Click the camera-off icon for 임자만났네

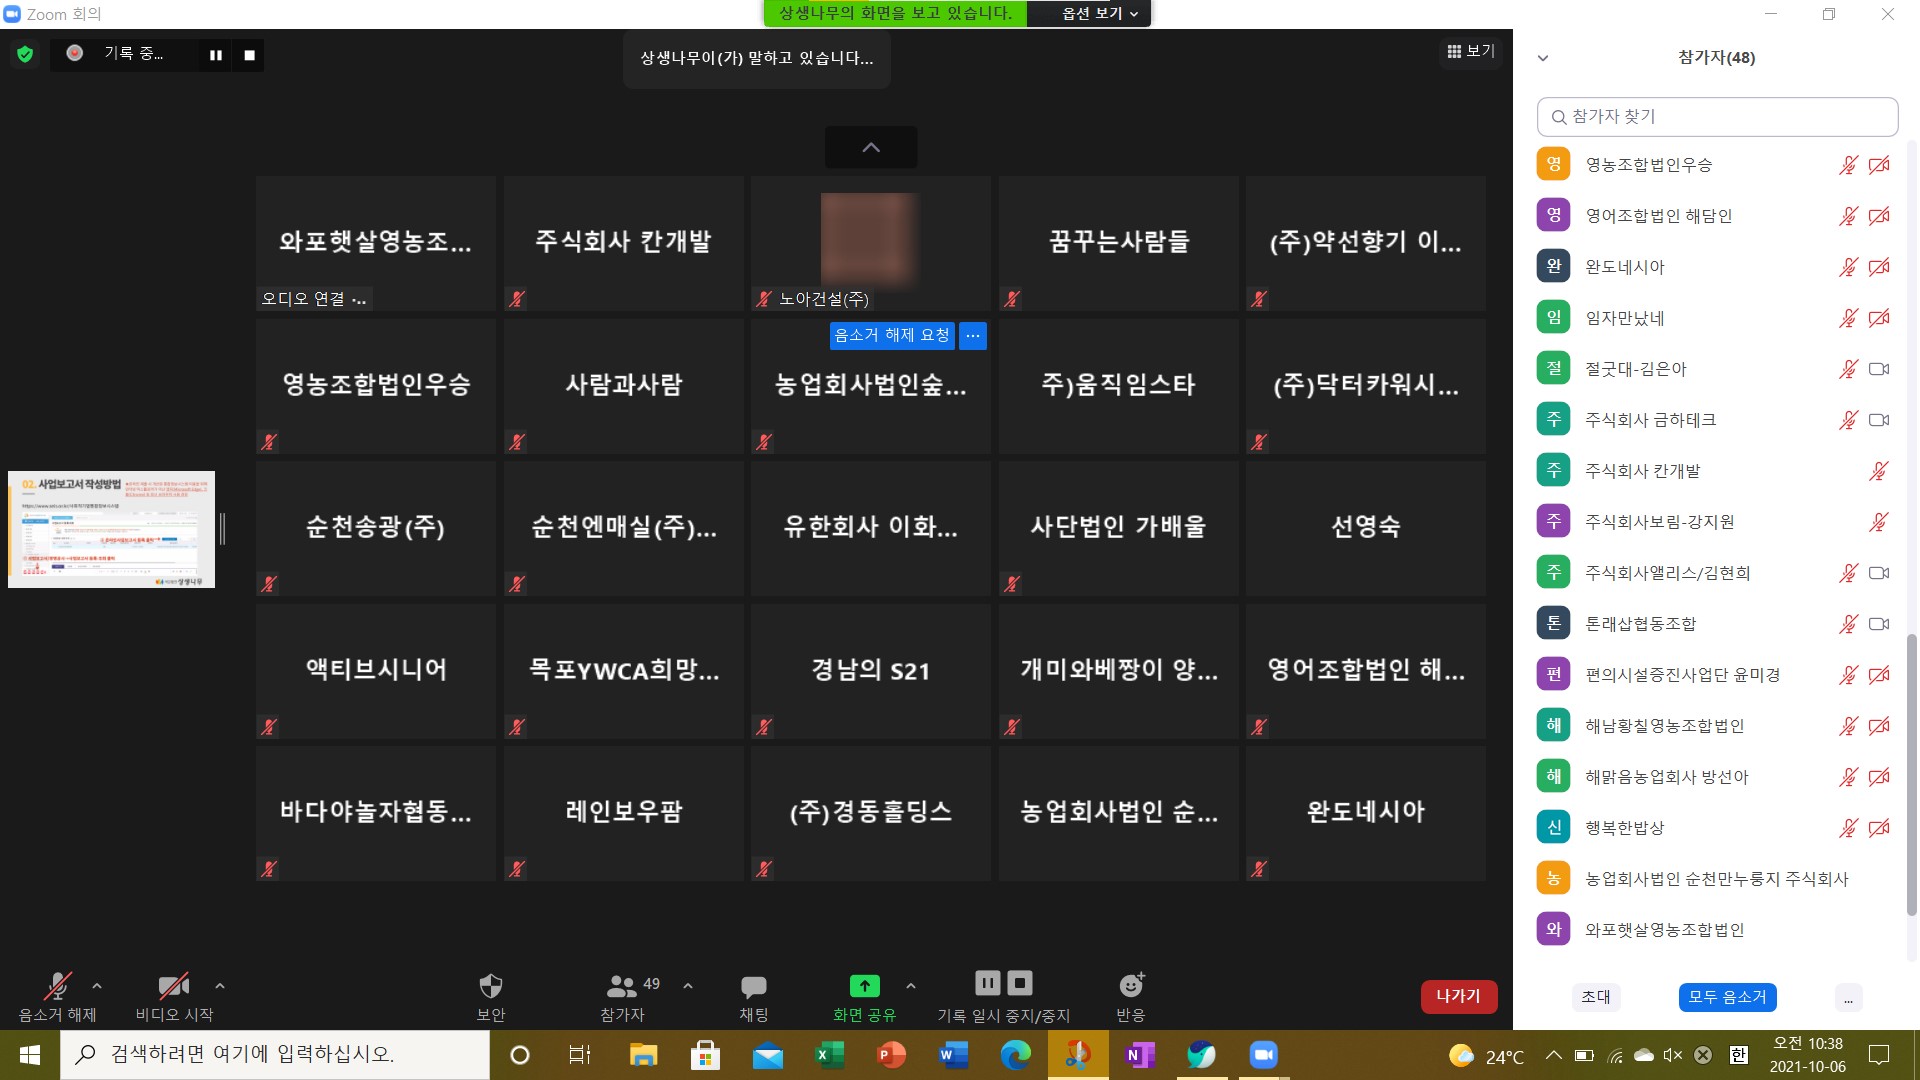coord(1879,318)
